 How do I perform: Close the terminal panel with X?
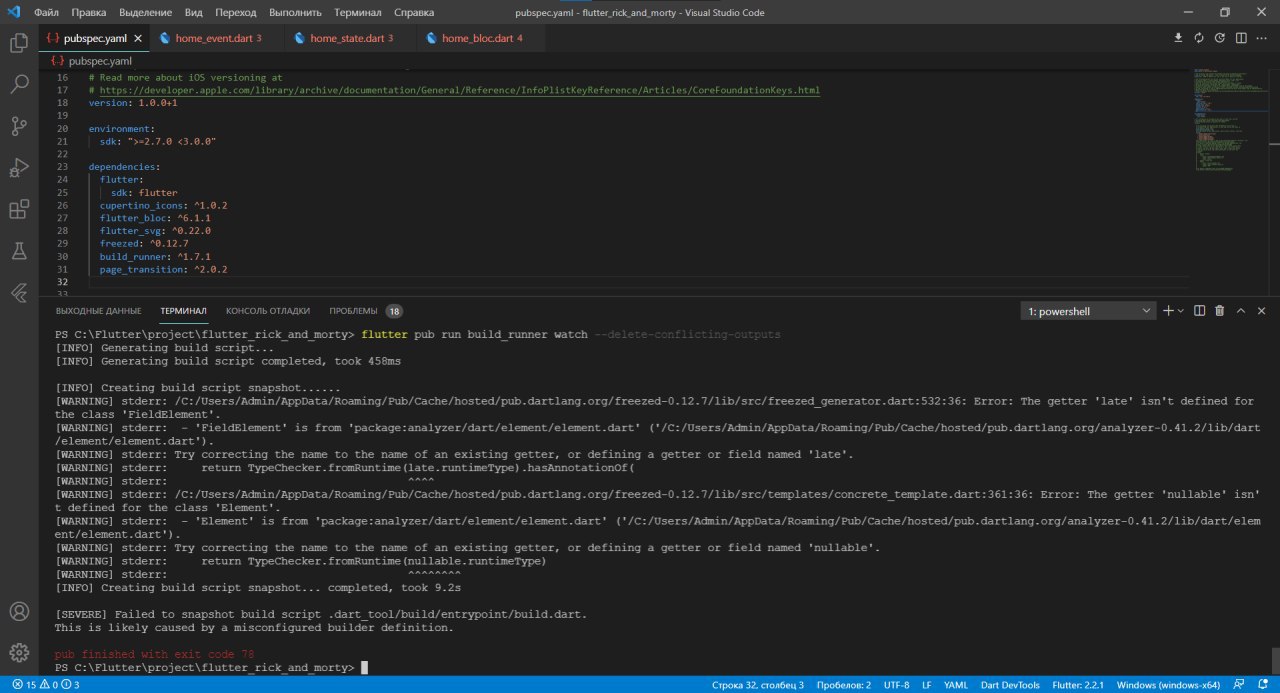[x=1262, y=311]
